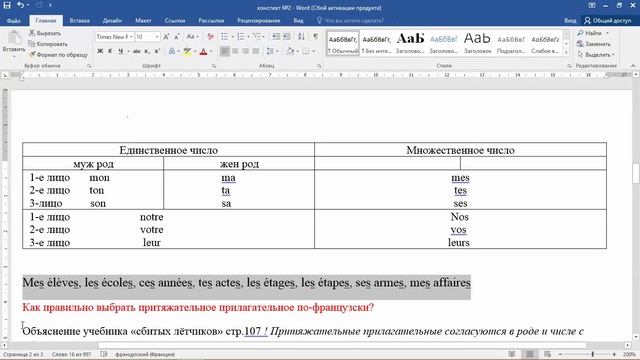This screenshot has height=360, width=640.
Task: Increase paragraph indent
Action: [287, 37]
